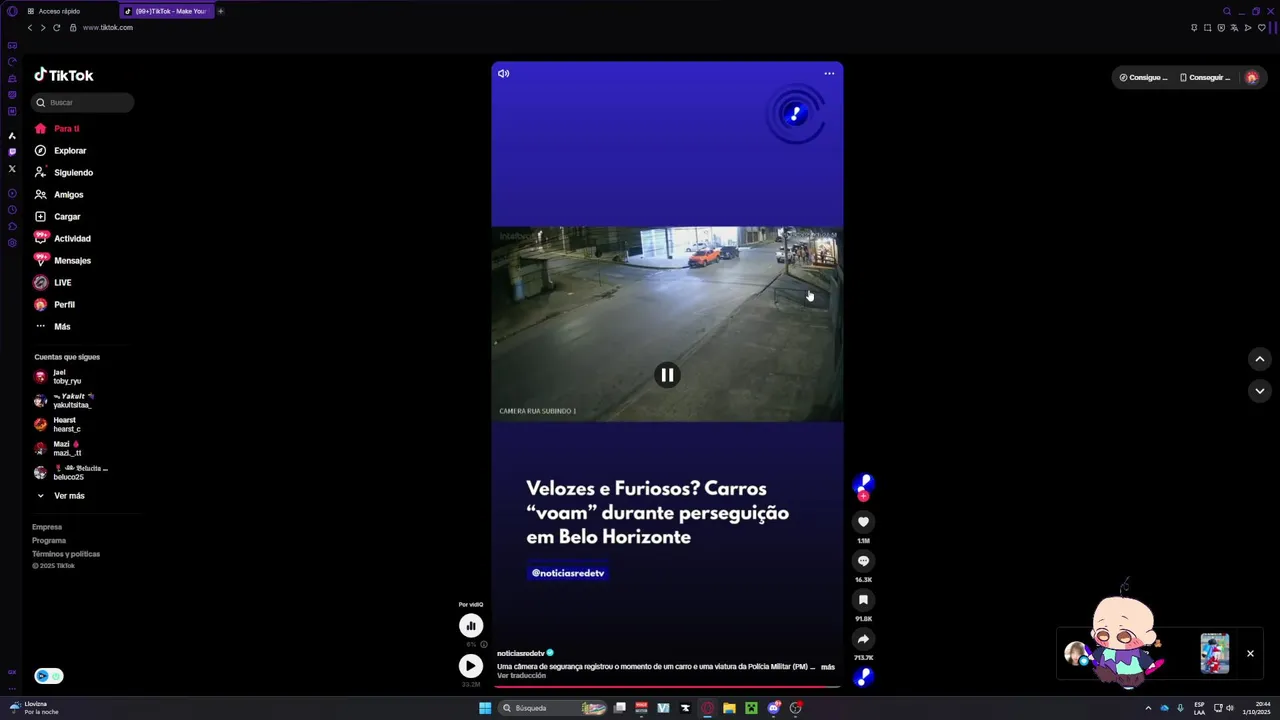Image resolution: width=1280 pixels, height=720 pixels.
Task: Open the sound disc at bottom
Action: click(863, 677)
